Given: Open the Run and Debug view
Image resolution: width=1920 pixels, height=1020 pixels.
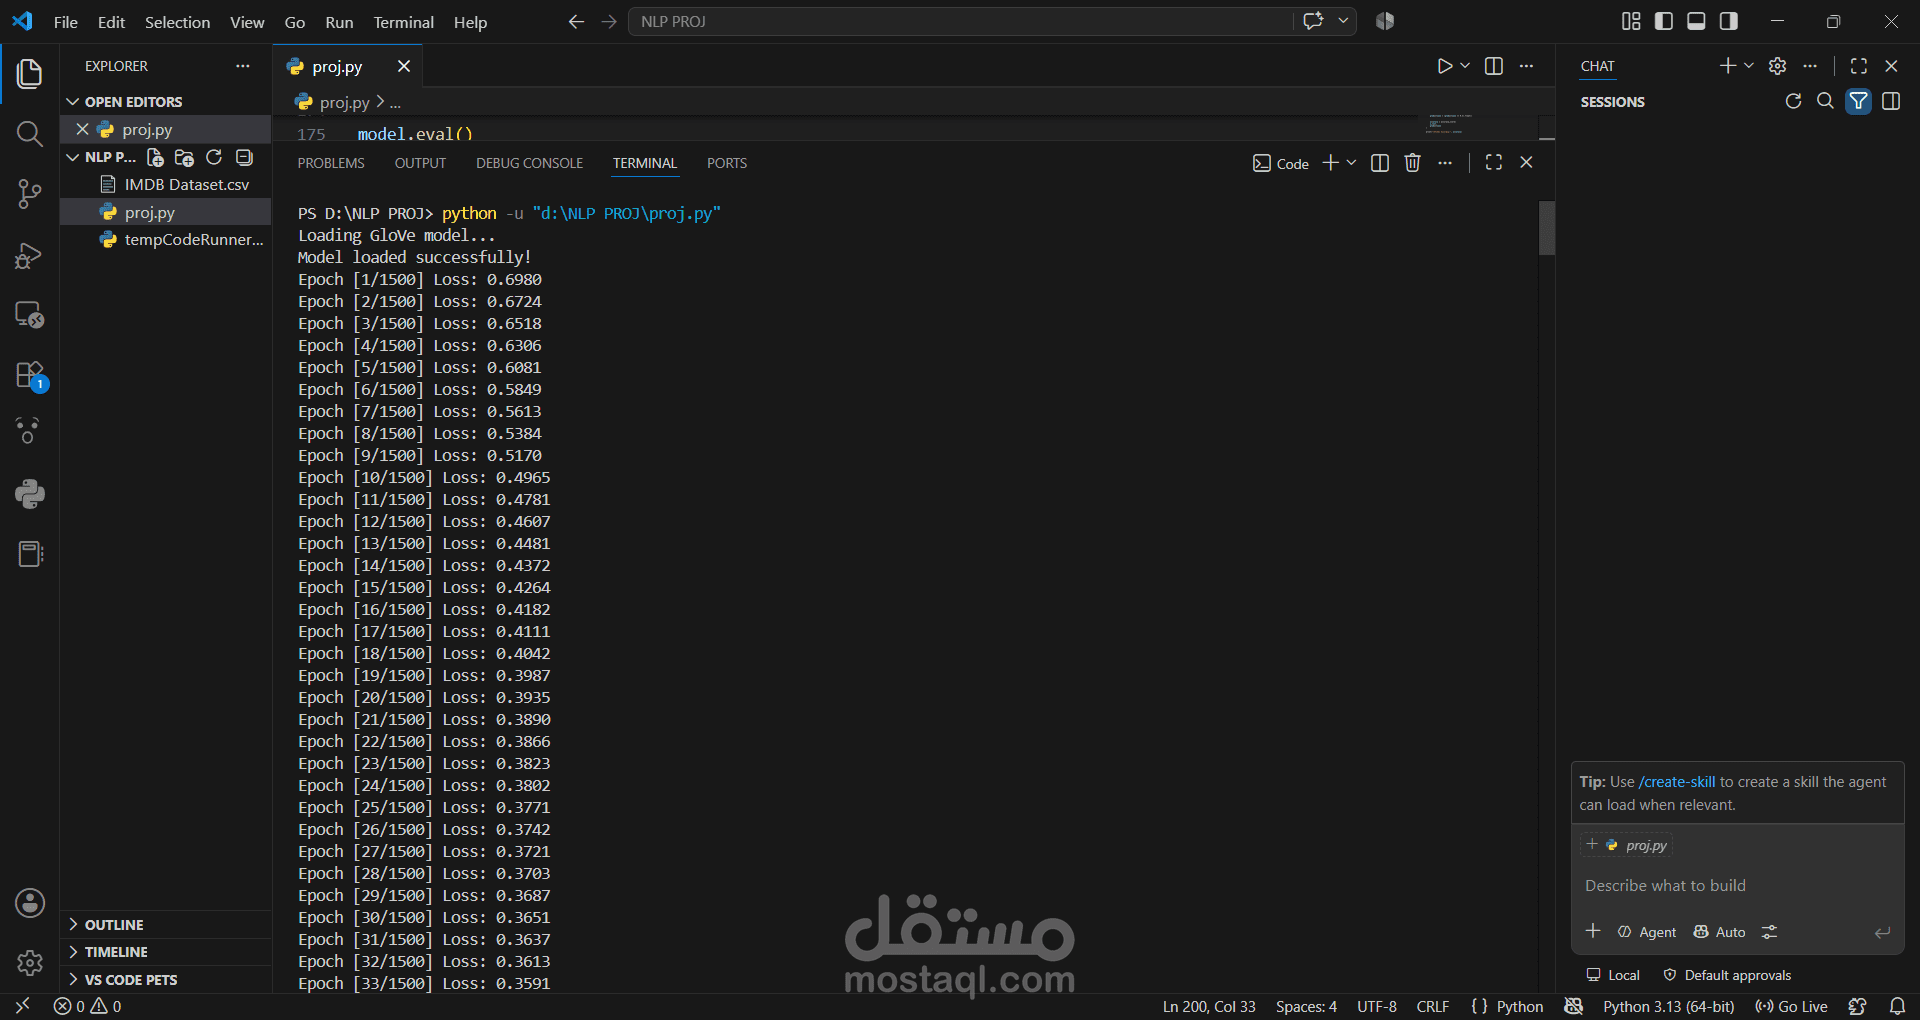Looking at the screenshot, I should (x=30, y=256).
